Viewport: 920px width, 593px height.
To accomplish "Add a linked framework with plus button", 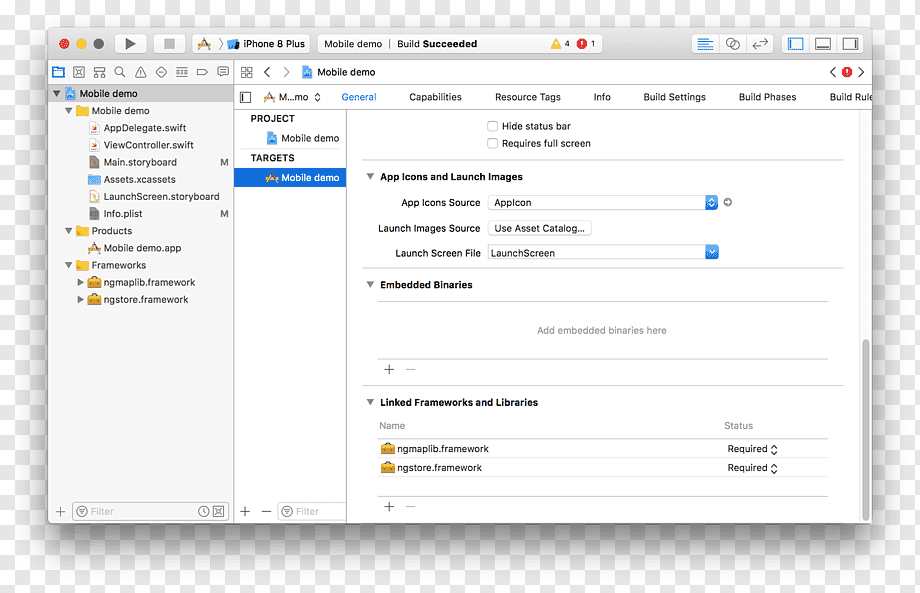I will coord(389,506).
